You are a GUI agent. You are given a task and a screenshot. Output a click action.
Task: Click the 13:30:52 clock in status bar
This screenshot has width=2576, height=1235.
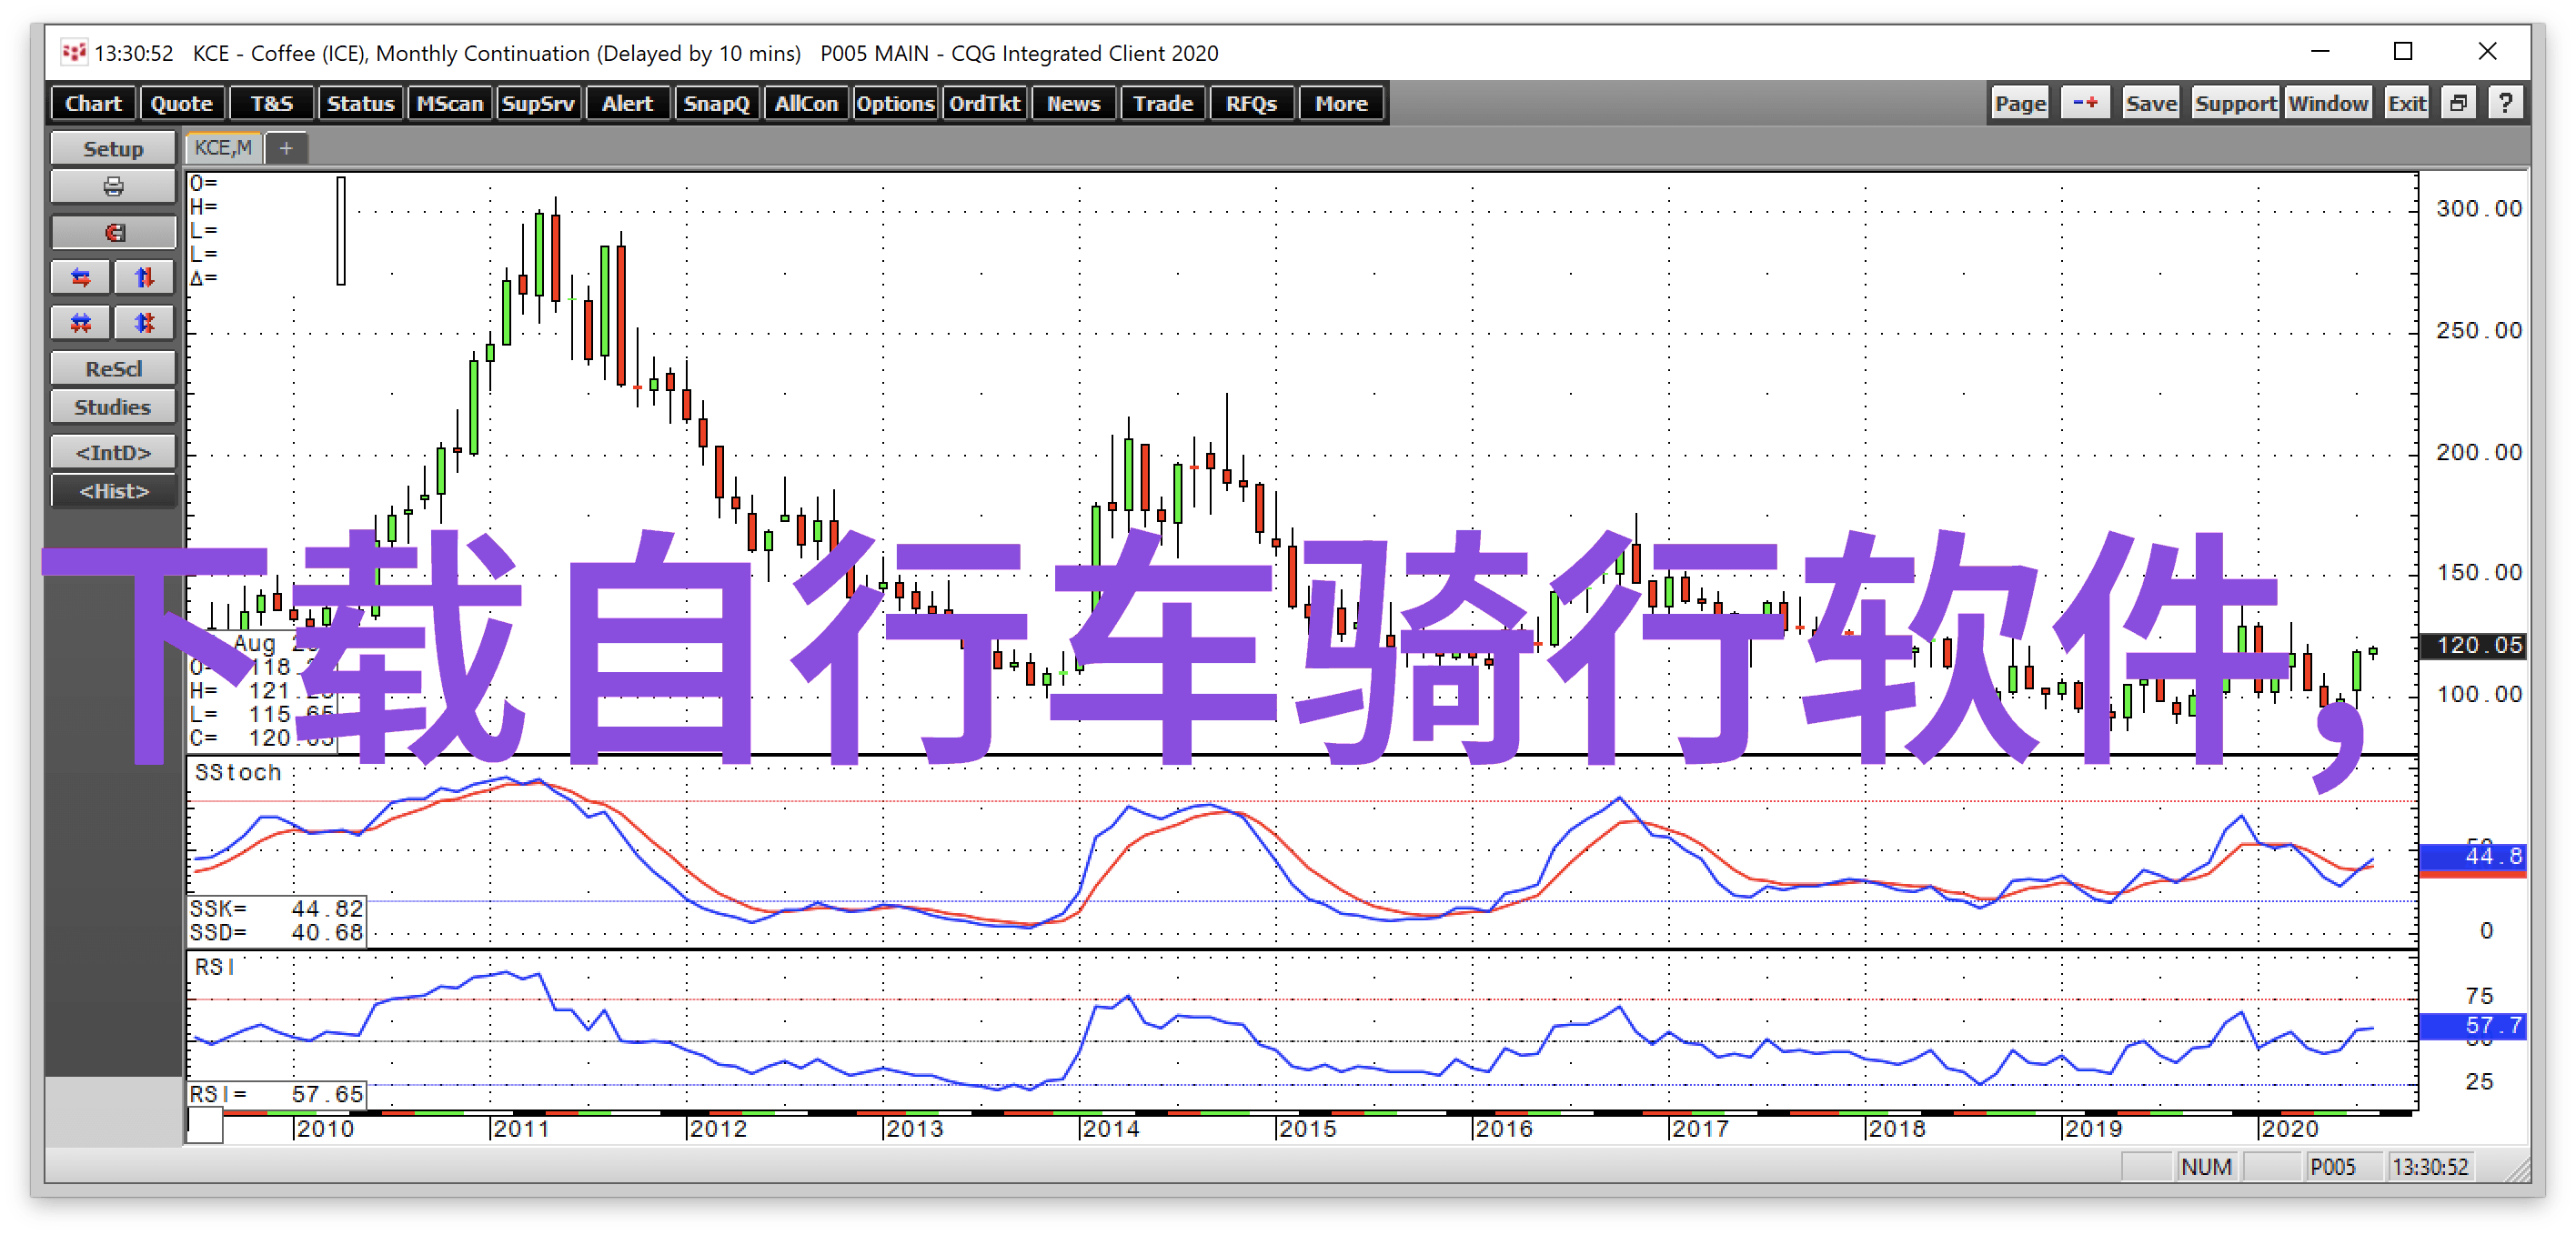(x=2430, y=1167)
